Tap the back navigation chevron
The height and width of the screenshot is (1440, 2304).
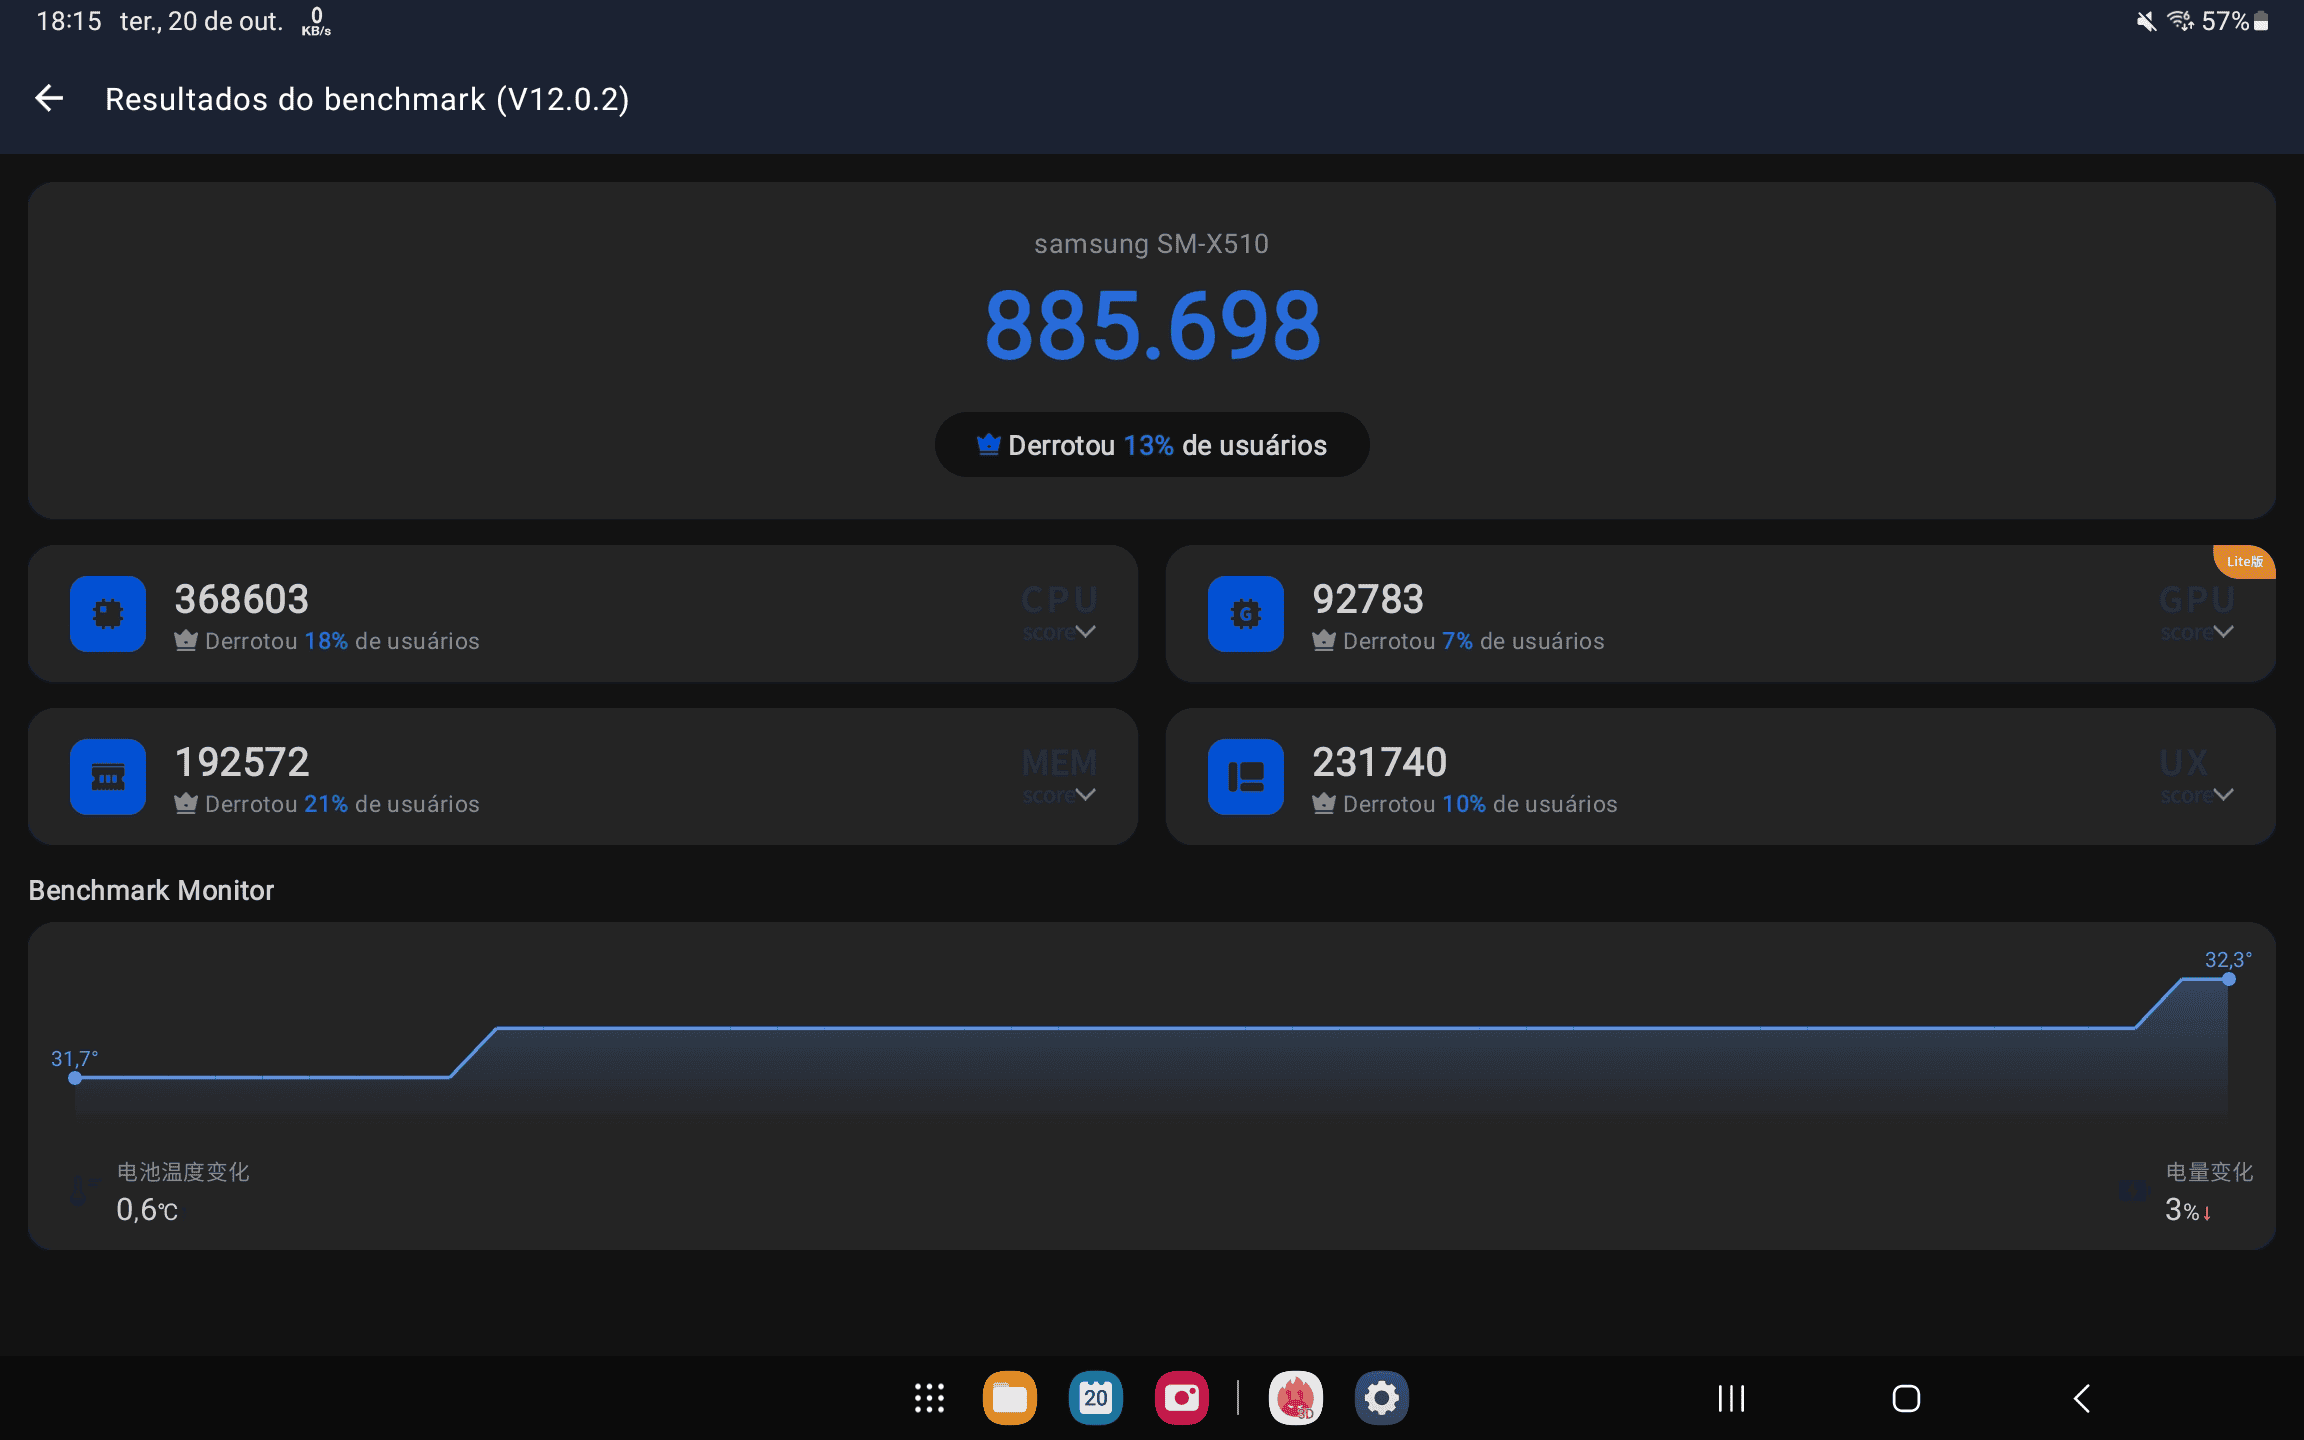pyautogui.click(x=2082, y=1398)
